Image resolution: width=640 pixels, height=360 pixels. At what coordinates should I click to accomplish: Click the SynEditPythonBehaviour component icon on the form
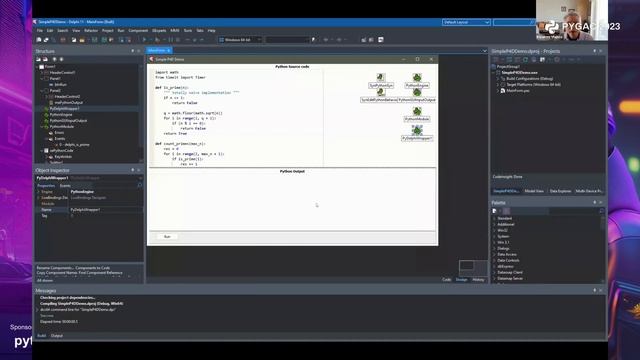tap(381, 93)
